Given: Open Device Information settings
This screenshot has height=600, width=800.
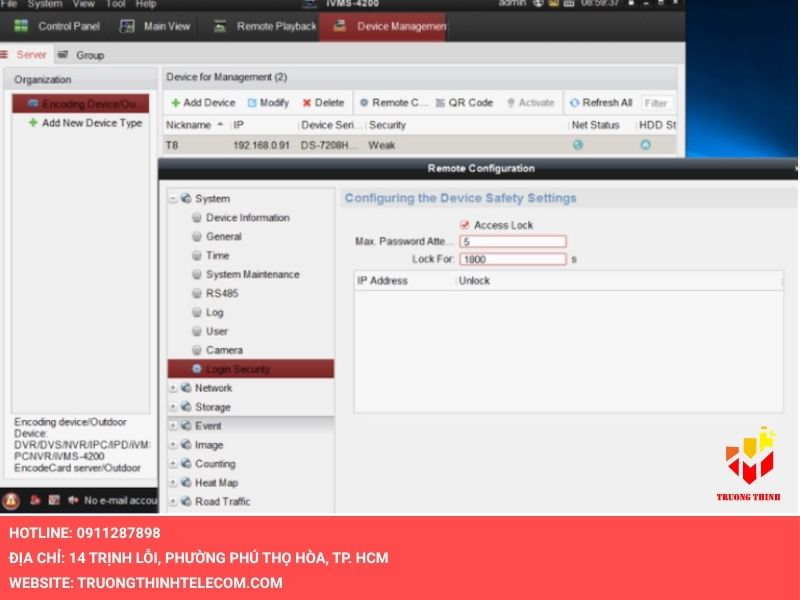Looking at the screenshot, I should (247, 218).
